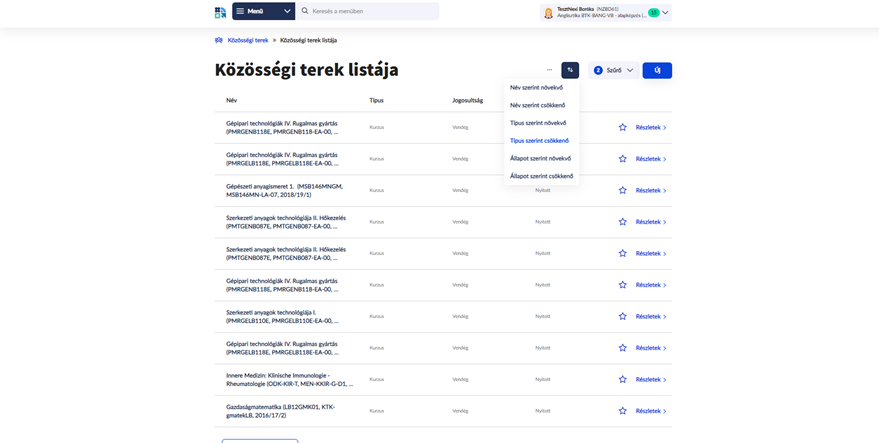Open the three-dot more options menu
Image resolution: width=879 pixels, height=443 pixels.
549,70
